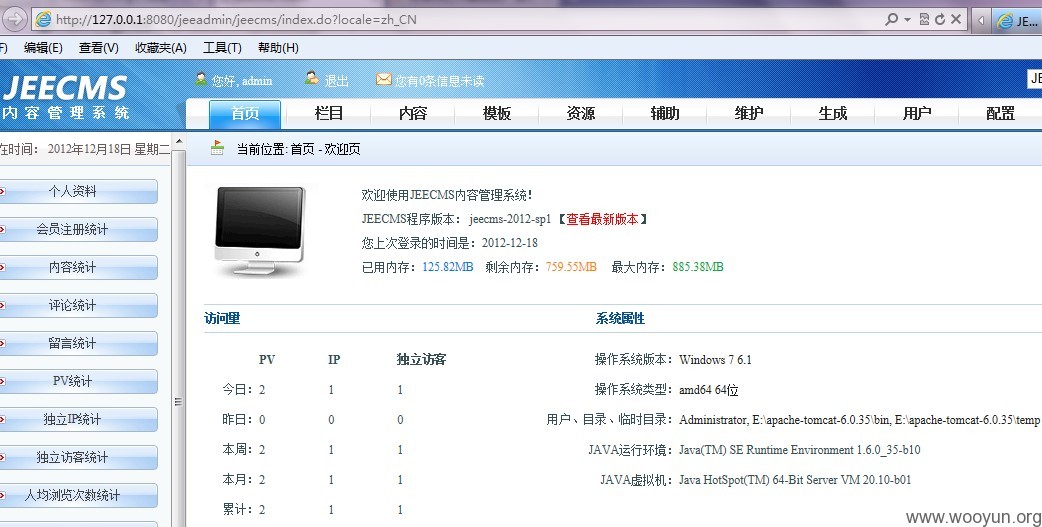Open 个人资料 in the sidebar

78,191
